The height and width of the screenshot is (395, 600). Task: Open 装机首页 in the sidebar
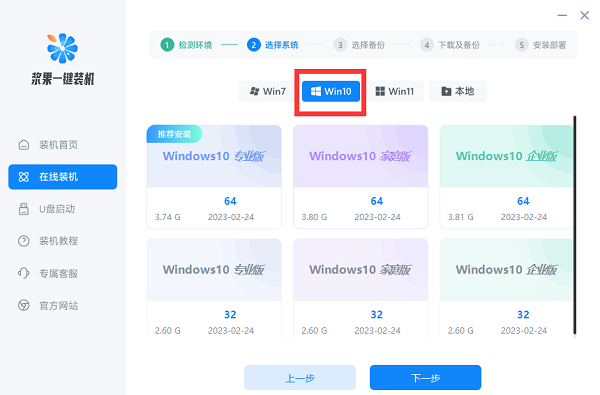(63, 145)
